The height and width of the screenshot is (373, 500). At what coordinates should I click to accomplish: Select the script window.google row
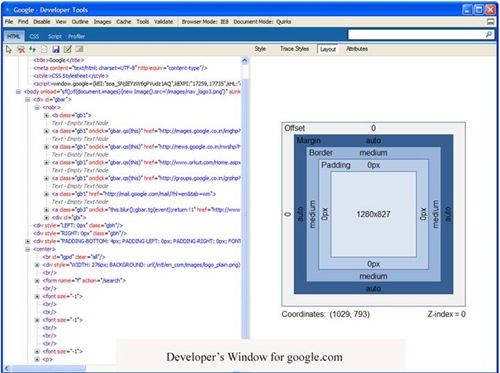[137, 84]
